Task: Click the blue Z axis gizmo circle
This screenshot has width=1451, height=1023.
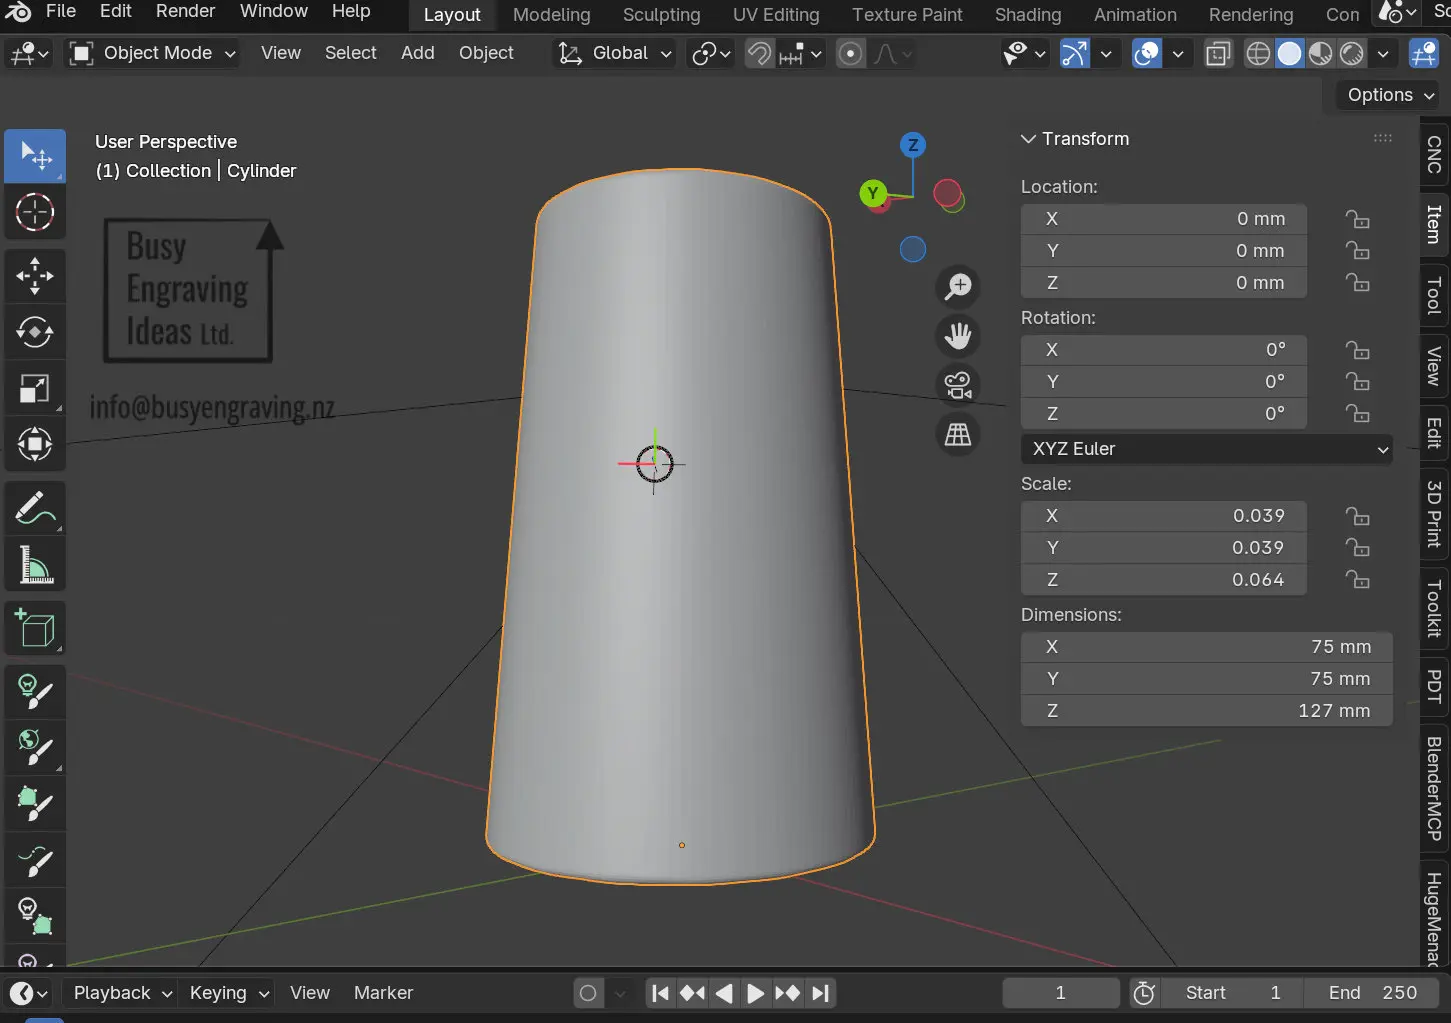Action: [x=912, y=145]
